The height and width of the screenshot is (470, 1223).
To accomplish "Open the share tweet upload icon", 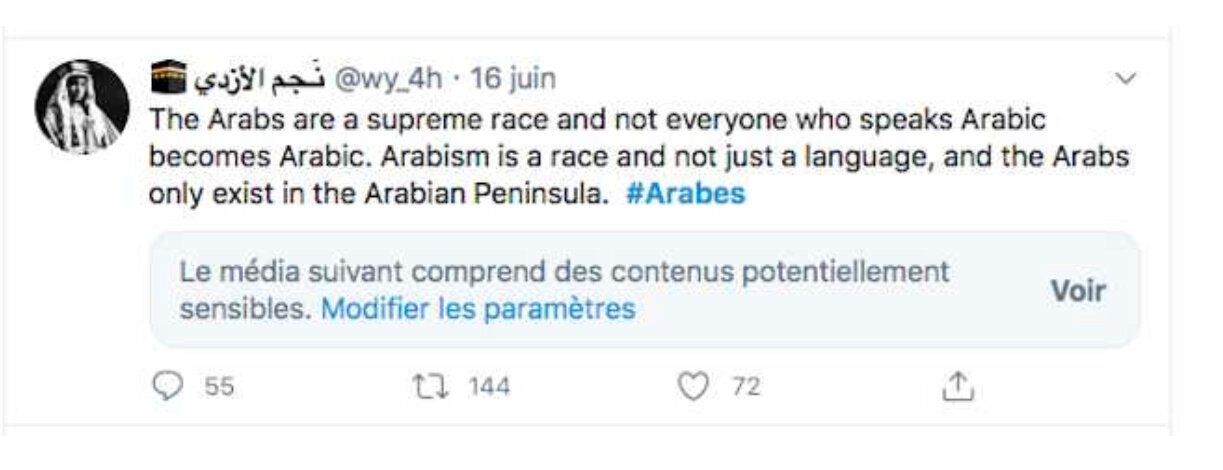I will tap(957, 386).
